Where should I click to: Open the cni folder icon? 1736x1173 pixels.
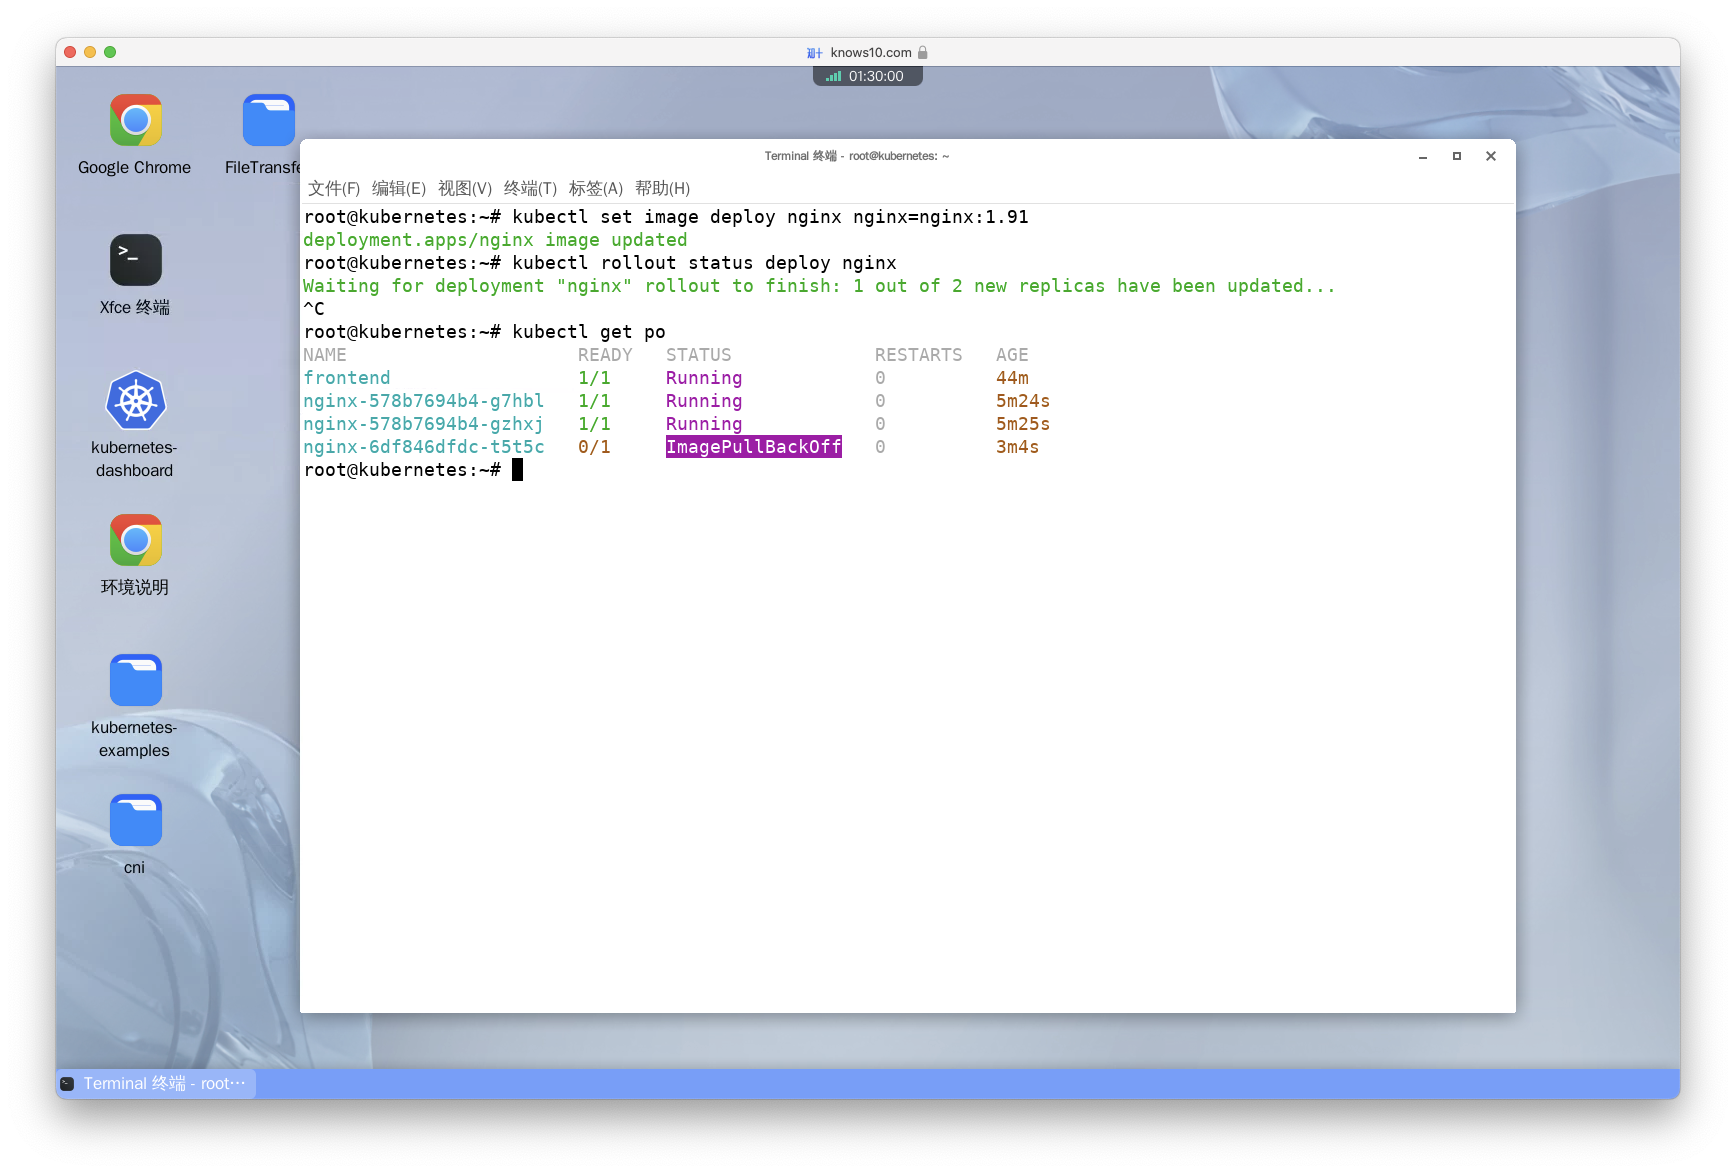(x=135, y=820)
